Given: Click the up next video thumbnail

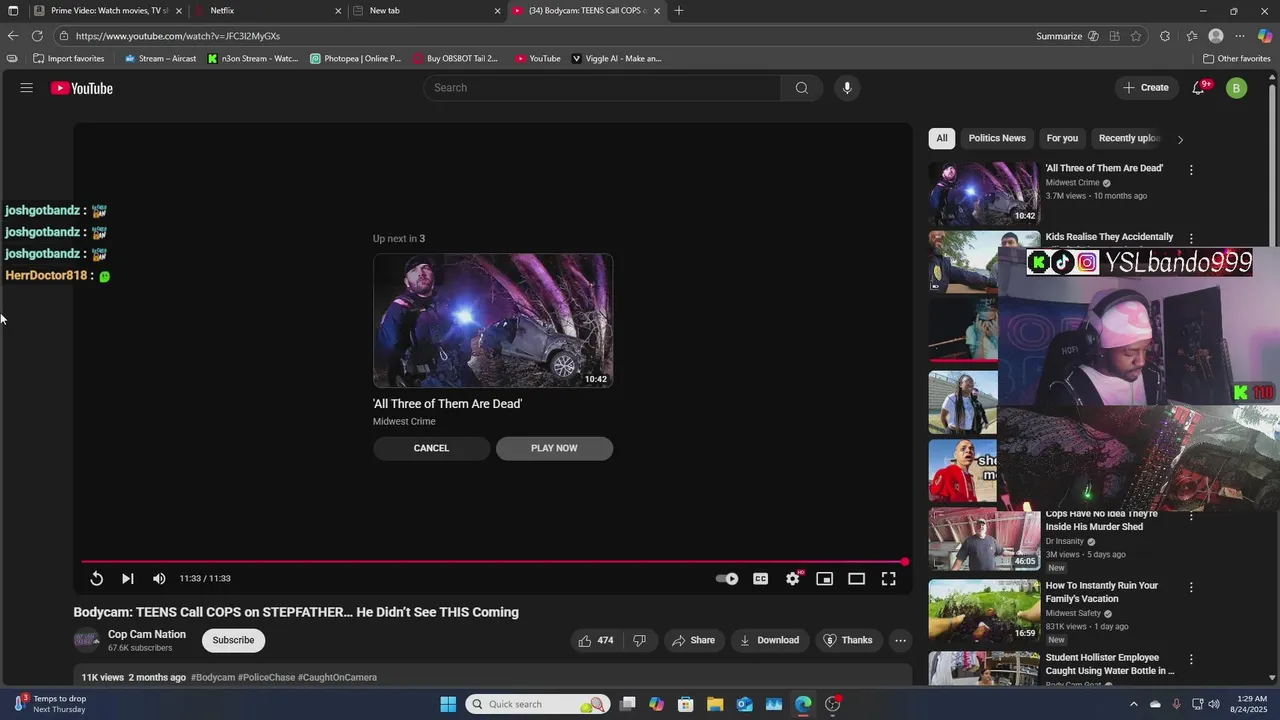Looking at the screenshot, I should 493,320.
